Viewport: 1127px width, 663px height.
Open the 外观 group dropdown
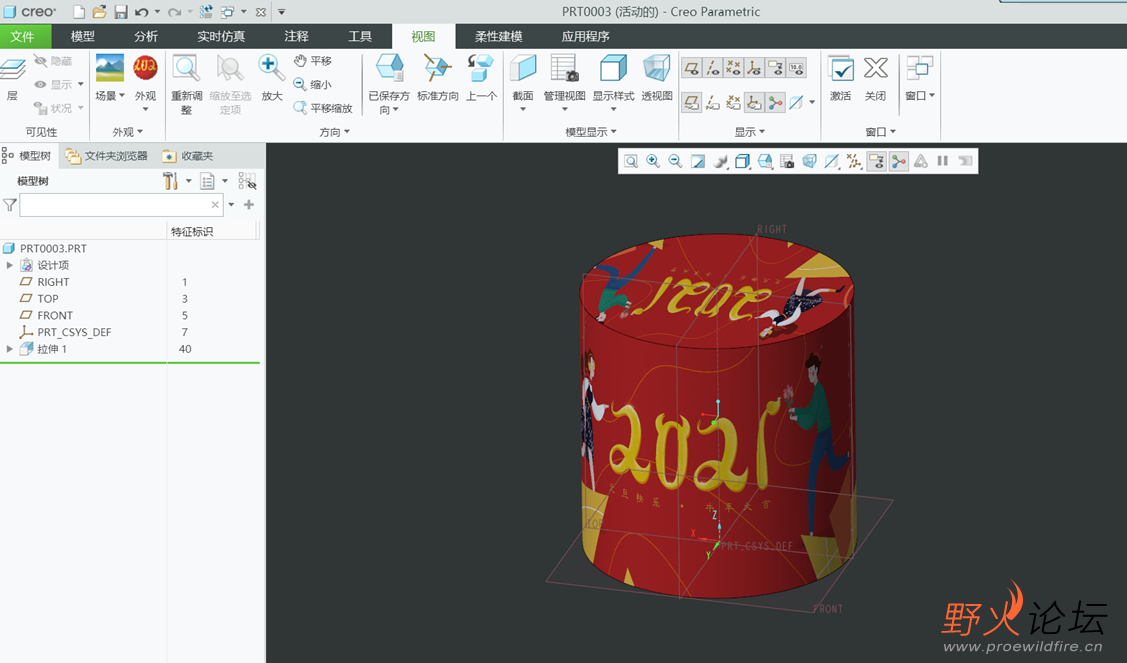(x=128, y=132)
